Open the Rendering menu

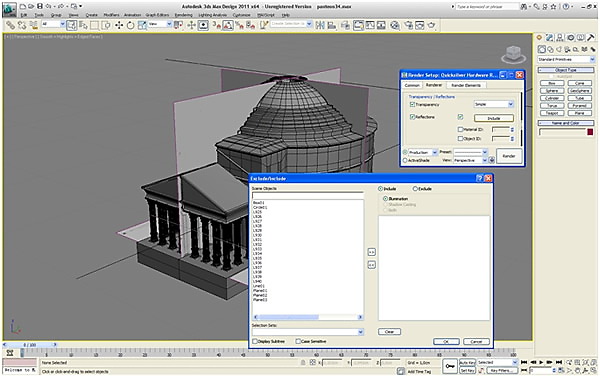pos(184,15)
